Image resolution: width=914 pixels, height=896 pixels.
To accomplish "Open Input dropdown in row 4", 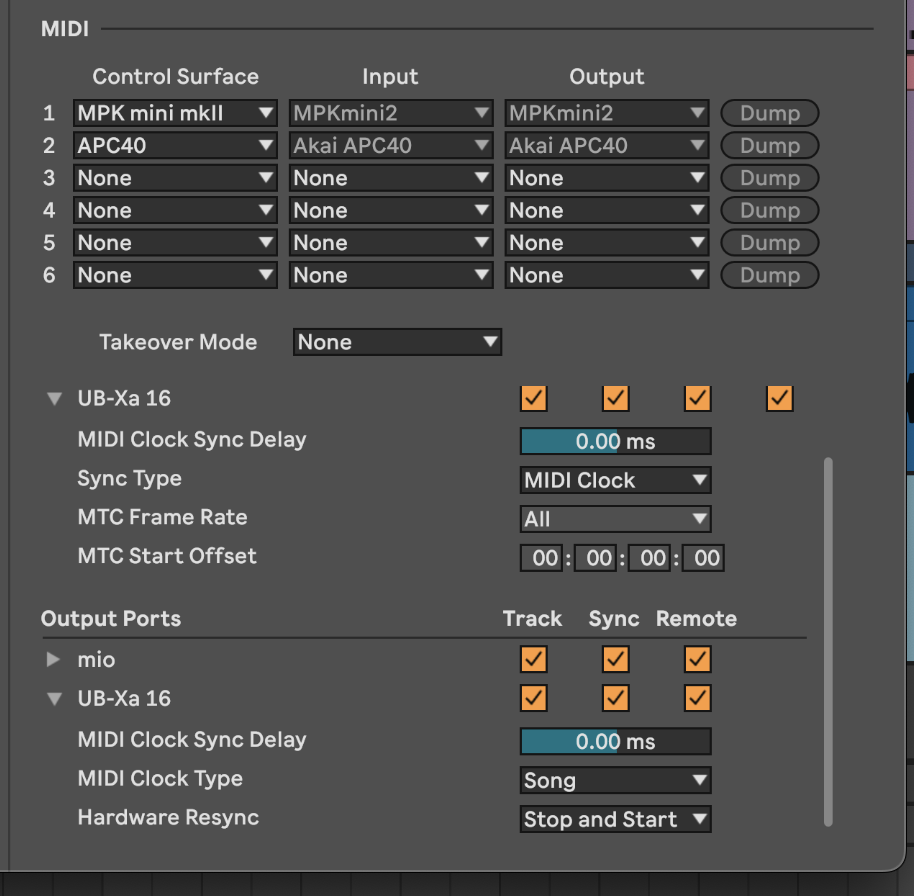I will (x=391, y=210).
